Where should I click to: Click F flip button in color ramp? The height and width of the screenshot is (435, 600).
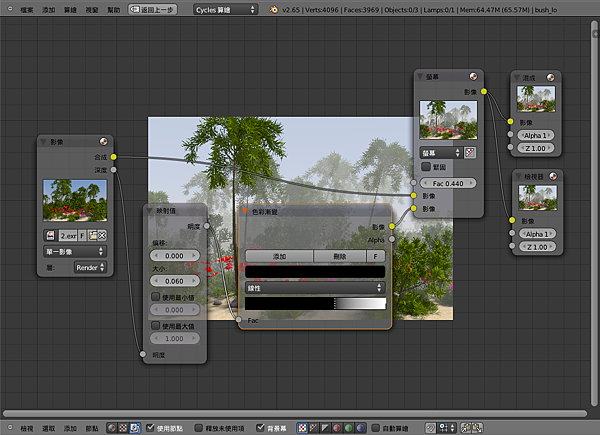pyautogui.click(x=376, y=256)
